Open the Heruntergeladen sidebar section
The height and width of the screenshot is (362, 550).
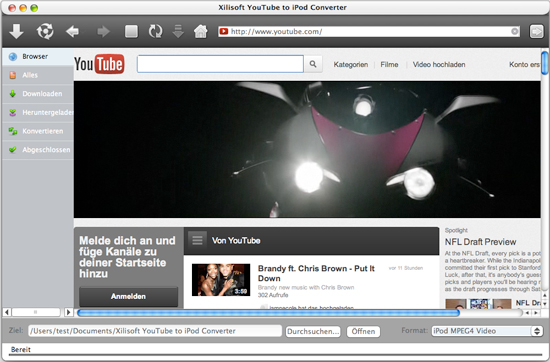tap(38, 113)
